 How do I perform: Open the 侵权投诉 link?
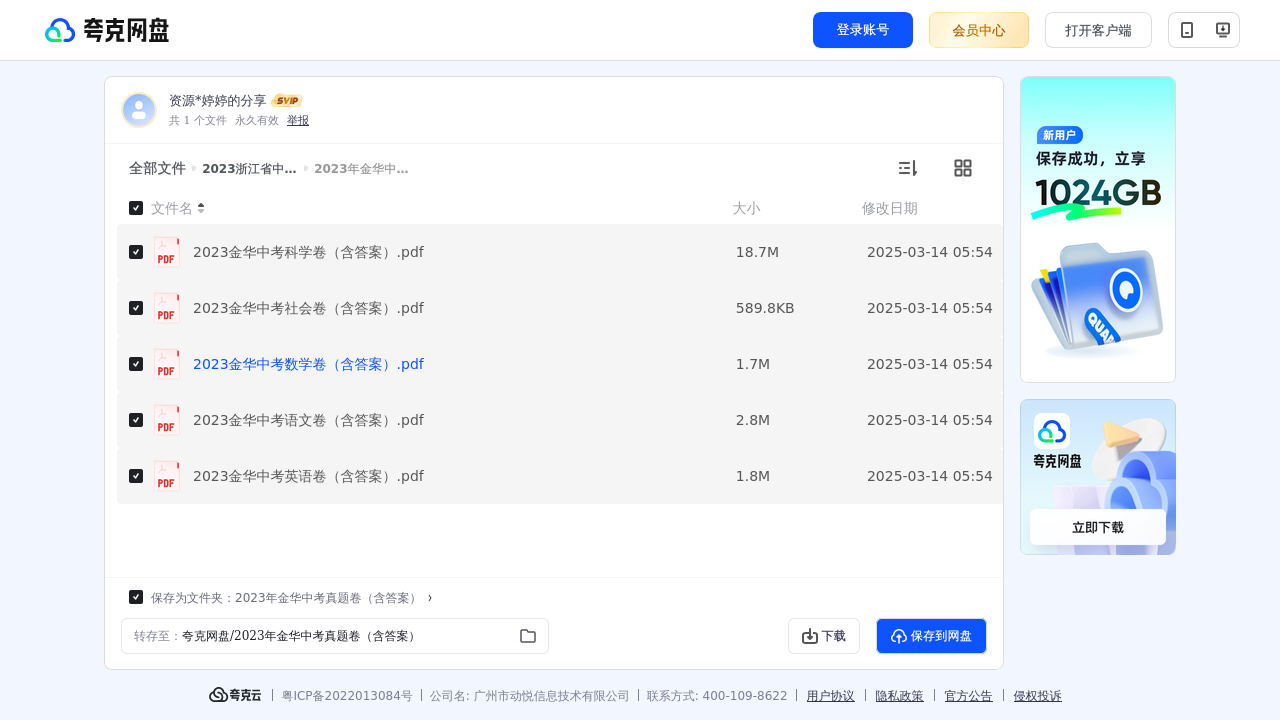1038,696
